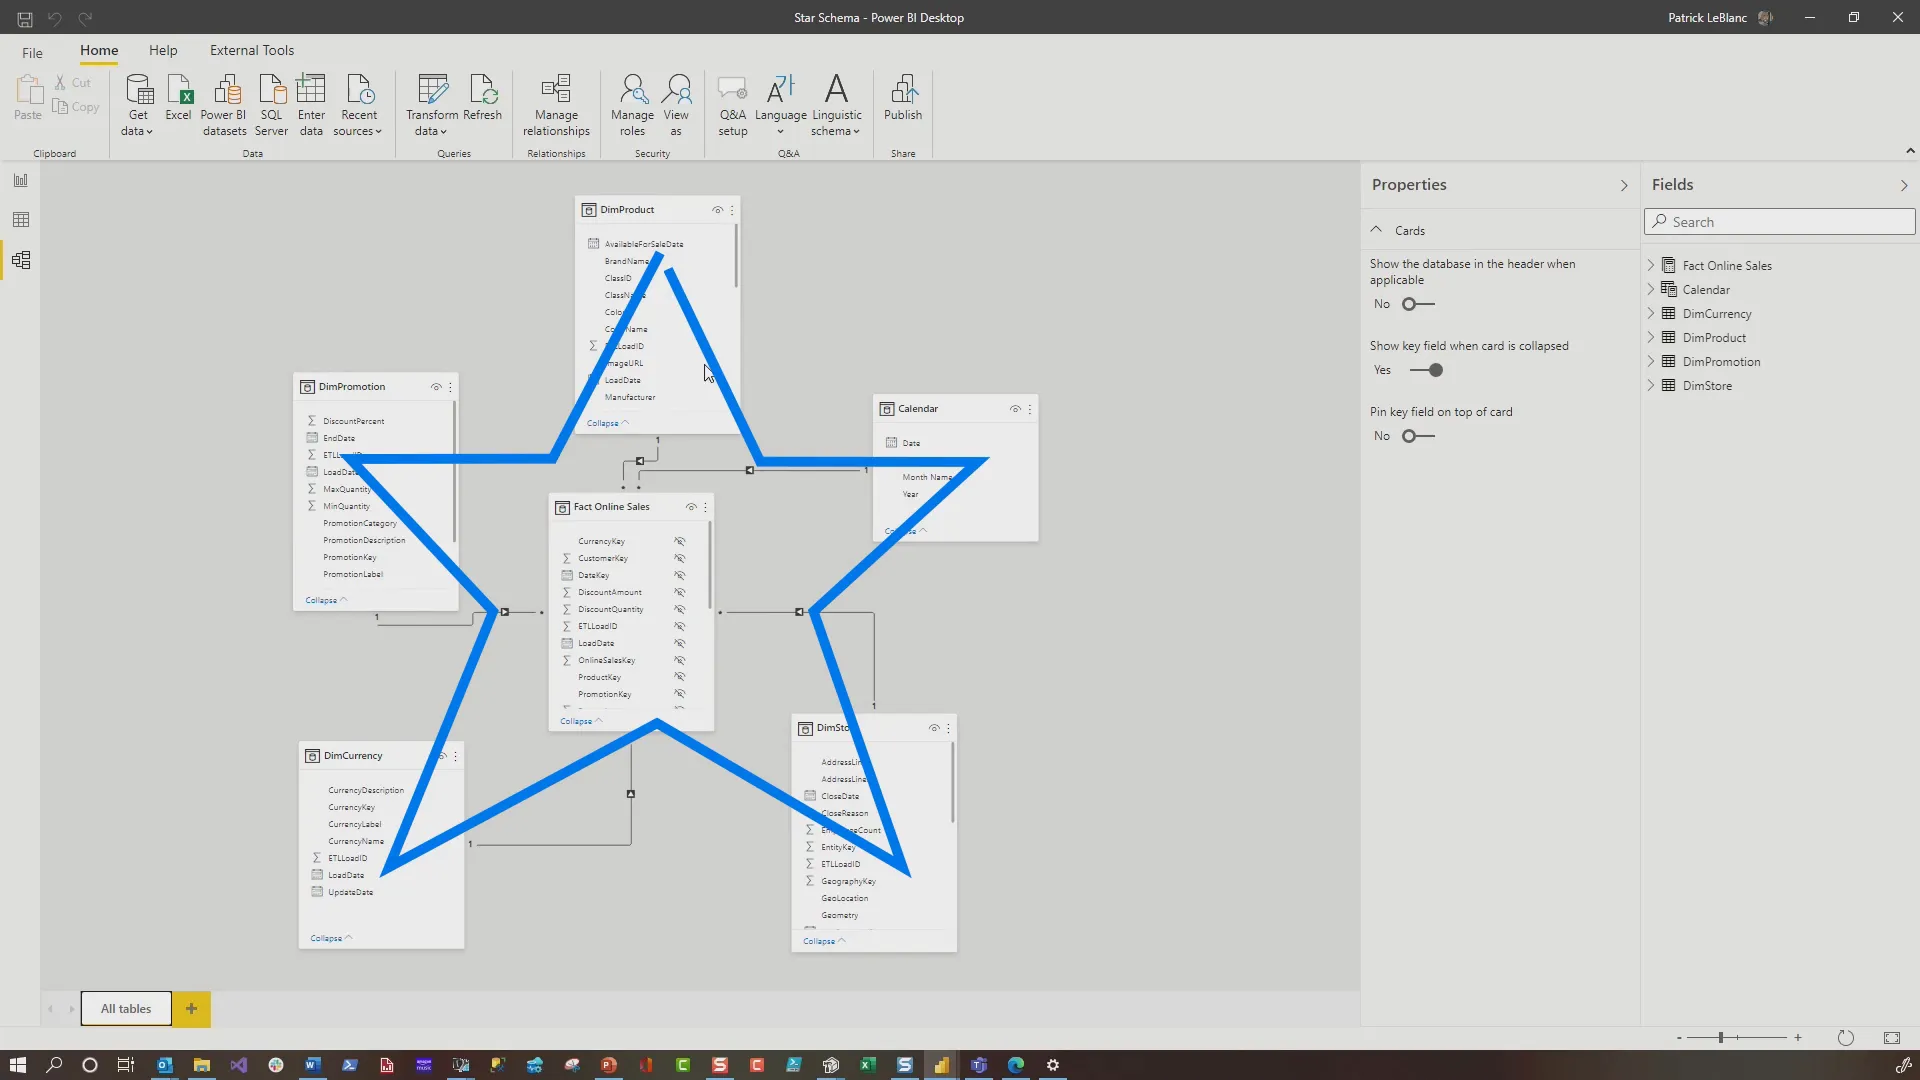Open the File menu

tap(32, 52)
